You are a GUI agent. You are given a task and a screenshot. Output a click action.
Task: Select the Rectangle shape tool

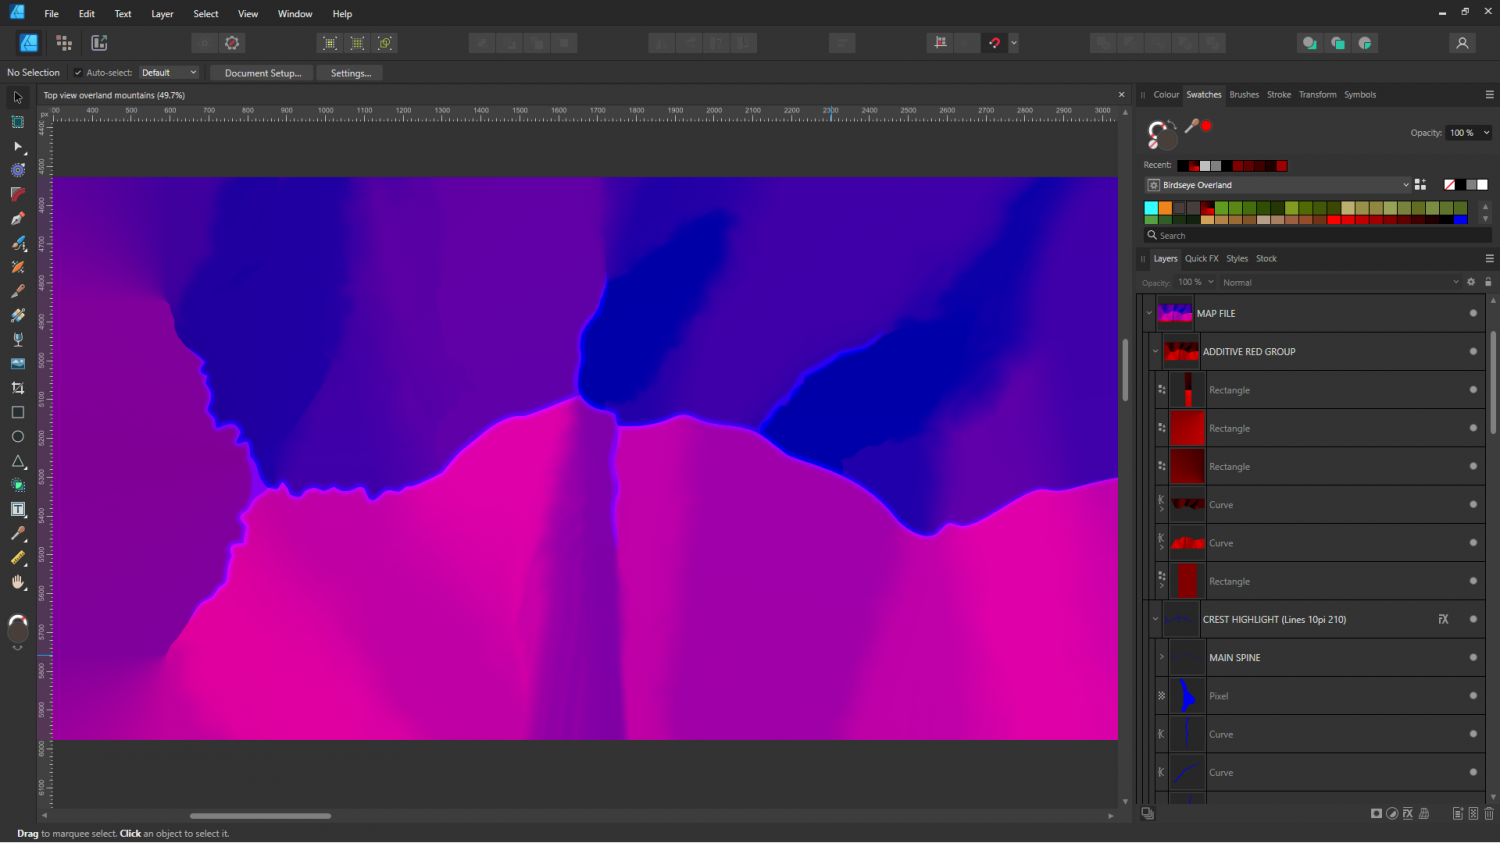[17, 412]
